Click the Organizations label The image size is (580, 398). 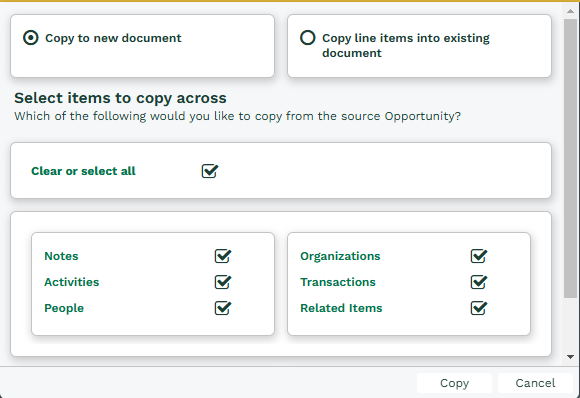pyautogui.click(x=340, y=256)
